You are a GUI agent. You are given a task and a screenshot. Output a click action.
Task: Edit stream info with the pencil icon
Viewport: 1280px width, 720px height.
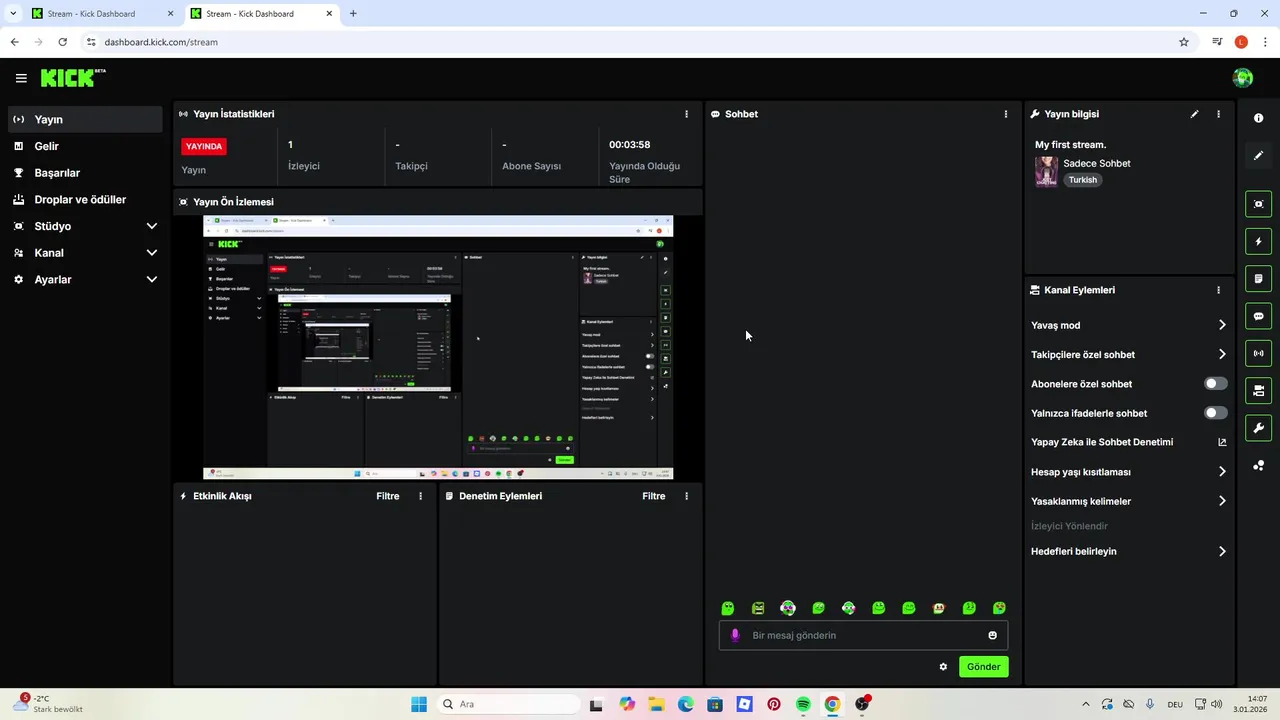1194,114
